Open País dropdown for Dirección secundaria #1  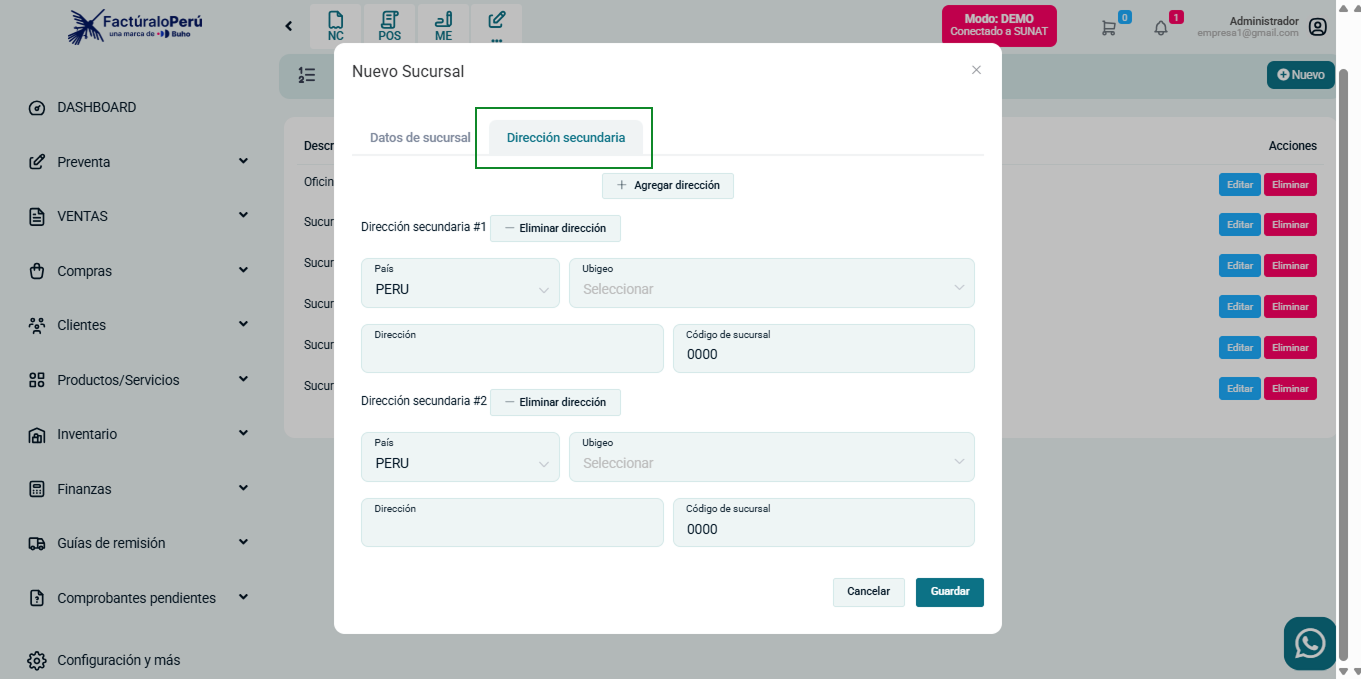pos(460,289)
